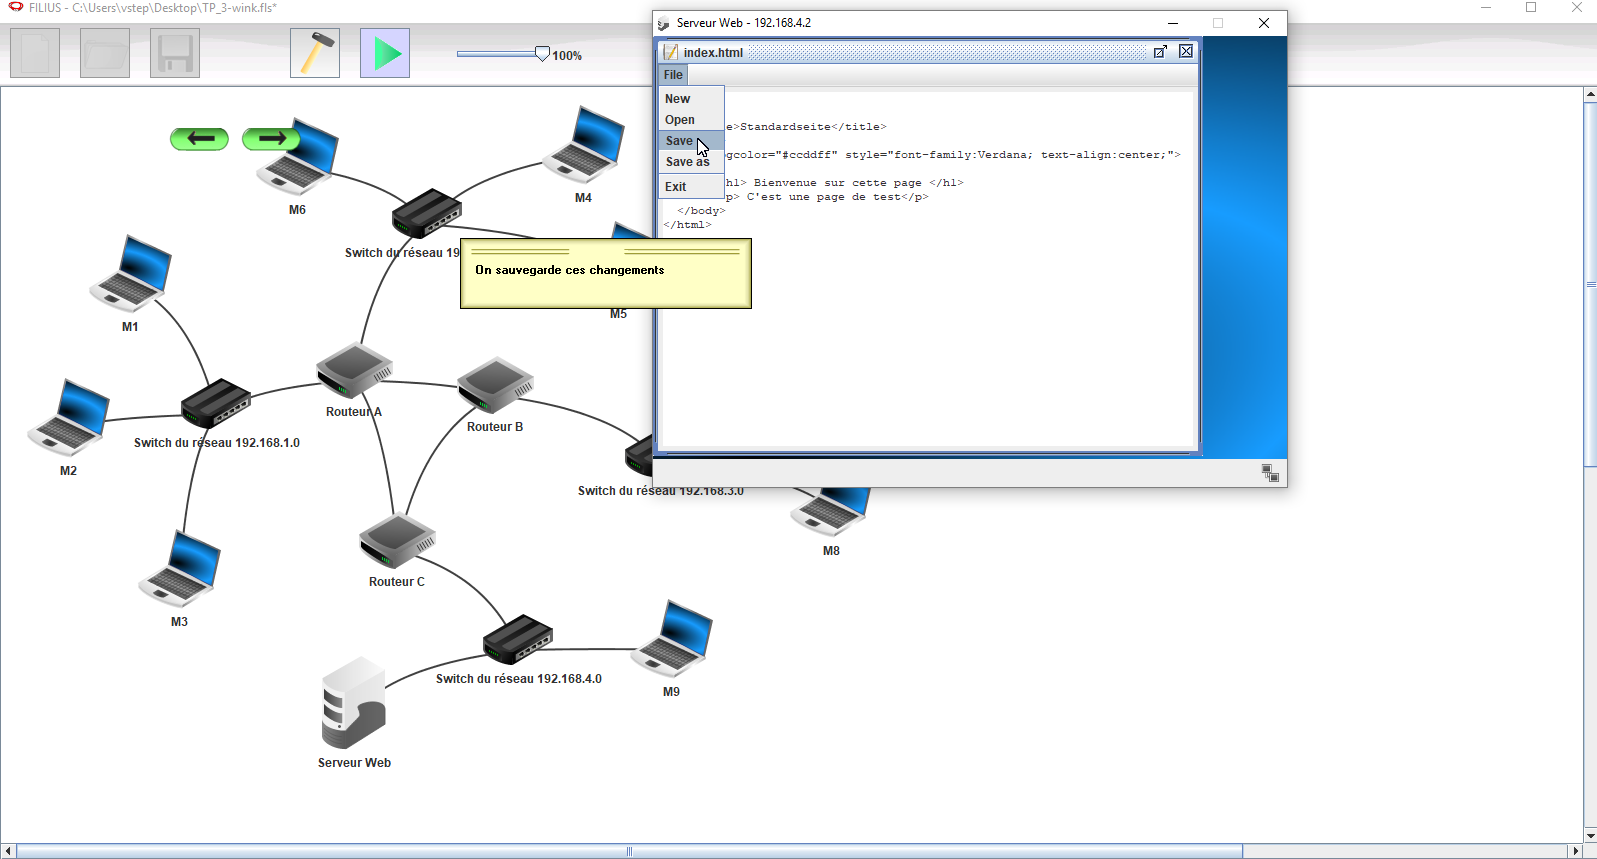The height and width of the screenshot is (859, 1597).
Task: Click the simulation speed slider handle
Action: pyautogui.click(x=542, y=54)
